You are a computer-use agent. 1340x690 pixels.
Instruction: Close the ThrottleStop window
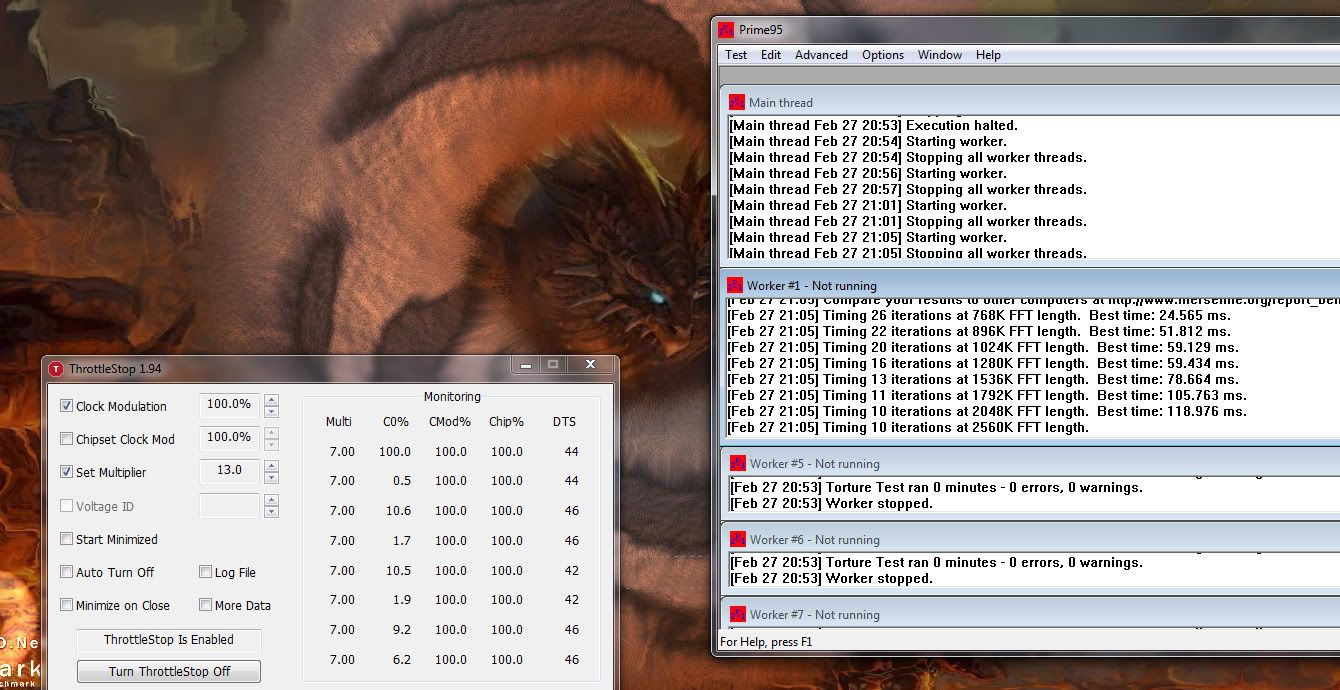pos(590,365)
